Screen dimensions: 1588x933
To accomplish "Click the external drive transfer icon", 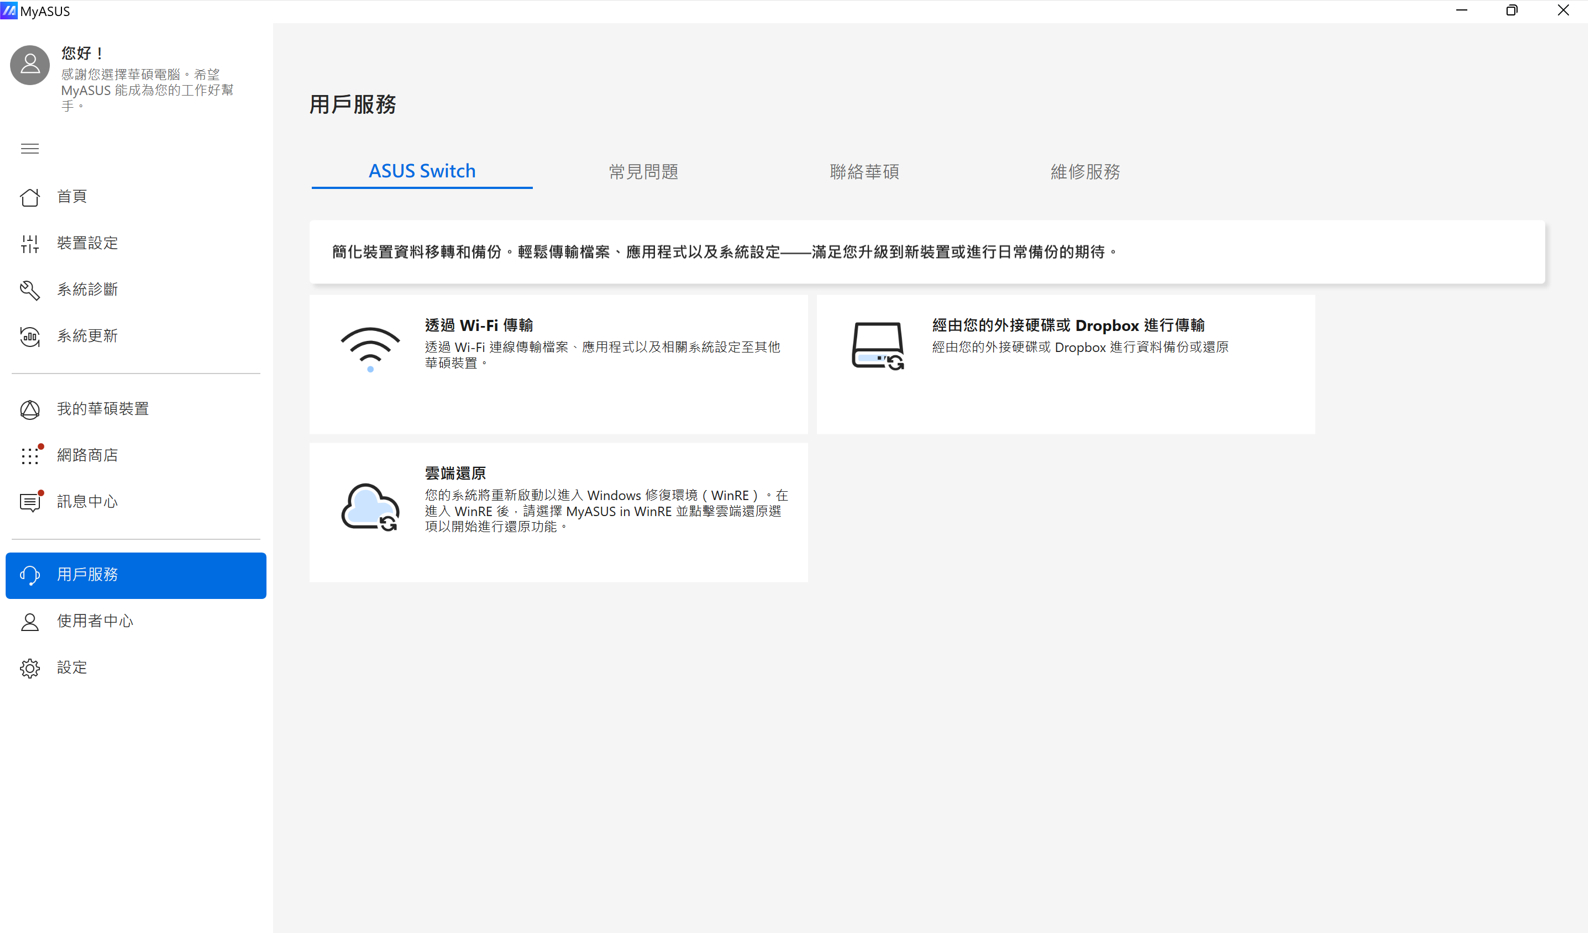I will (x=878, y=346).
